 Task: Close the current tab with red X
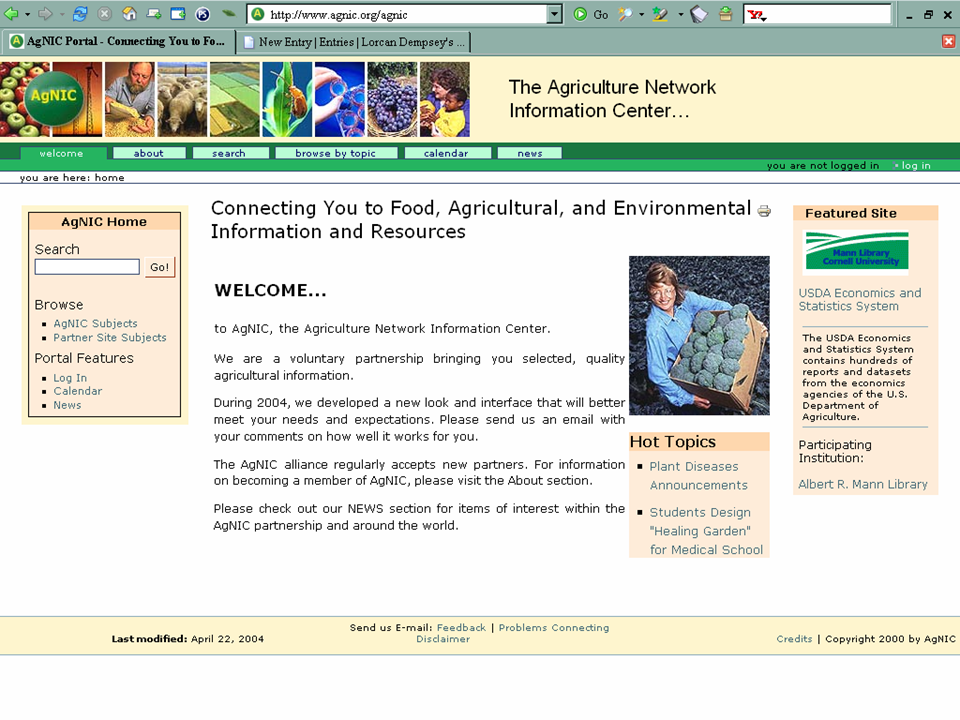tap(948, 41)
